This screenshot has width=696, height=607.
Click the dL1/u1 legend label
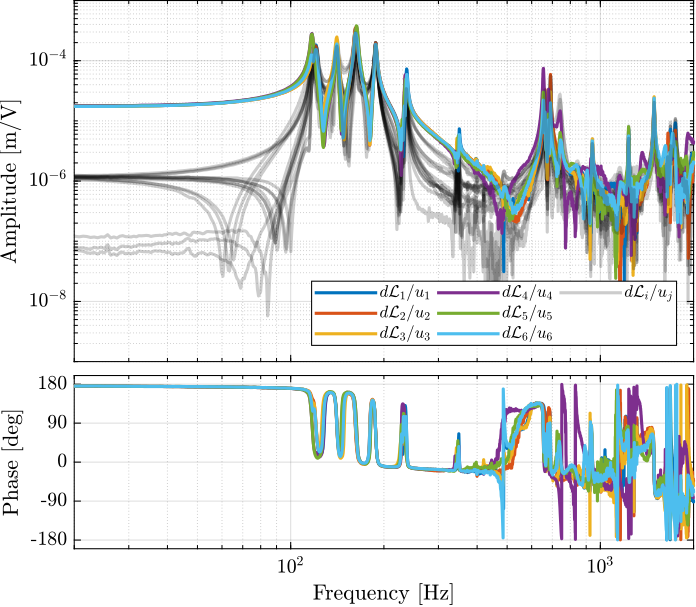click(x=404, y=293)
